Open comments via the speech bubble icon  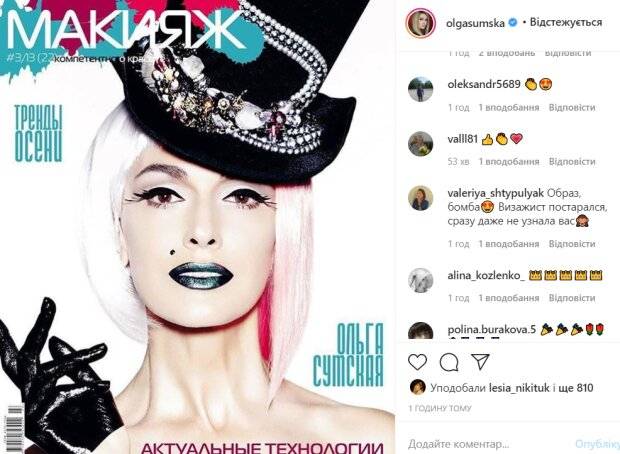coord(449,362)
